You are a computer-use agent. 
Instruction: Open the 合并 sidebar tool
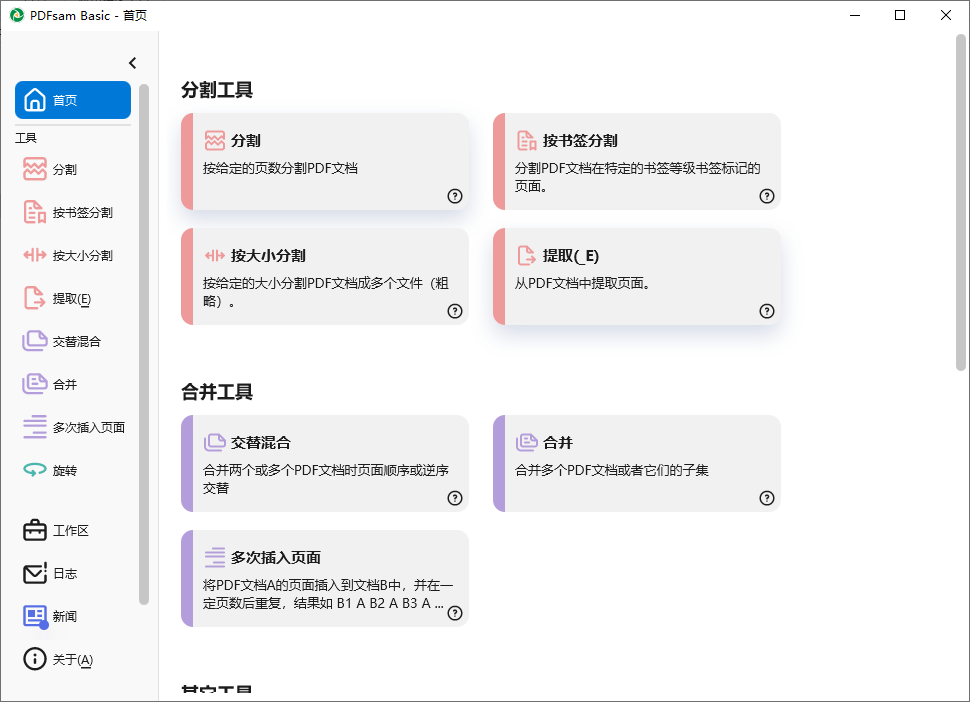tap(64, 384)
